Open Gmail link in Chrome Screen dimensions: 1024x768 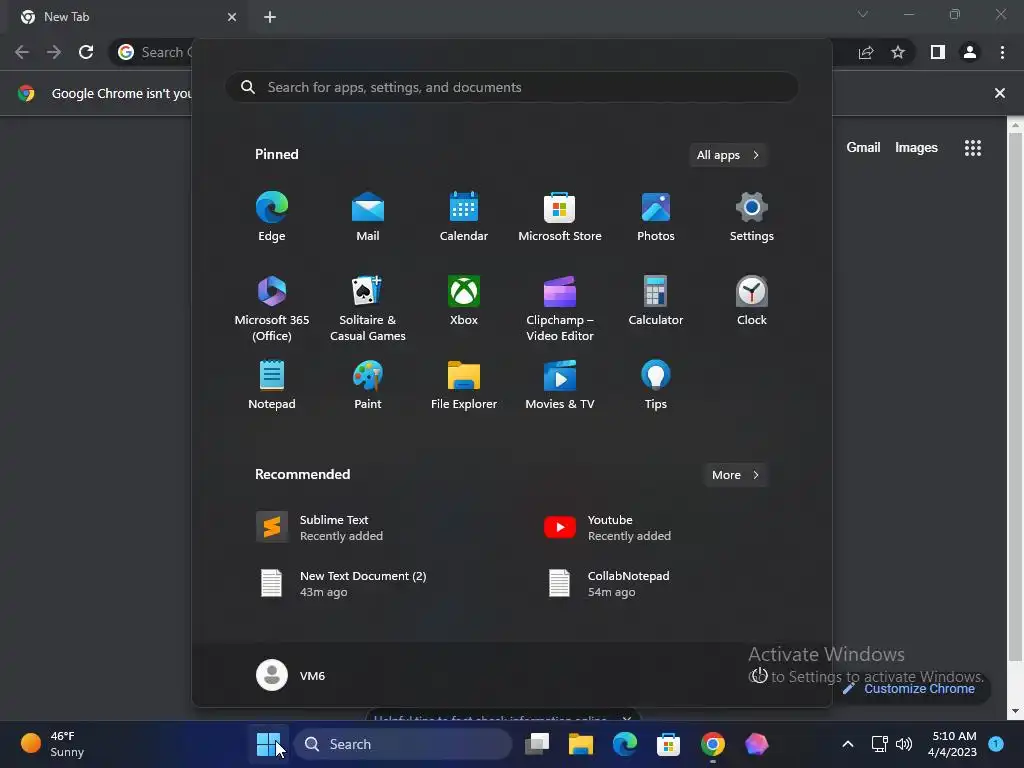pyautogui.click(x=863, y=148)
